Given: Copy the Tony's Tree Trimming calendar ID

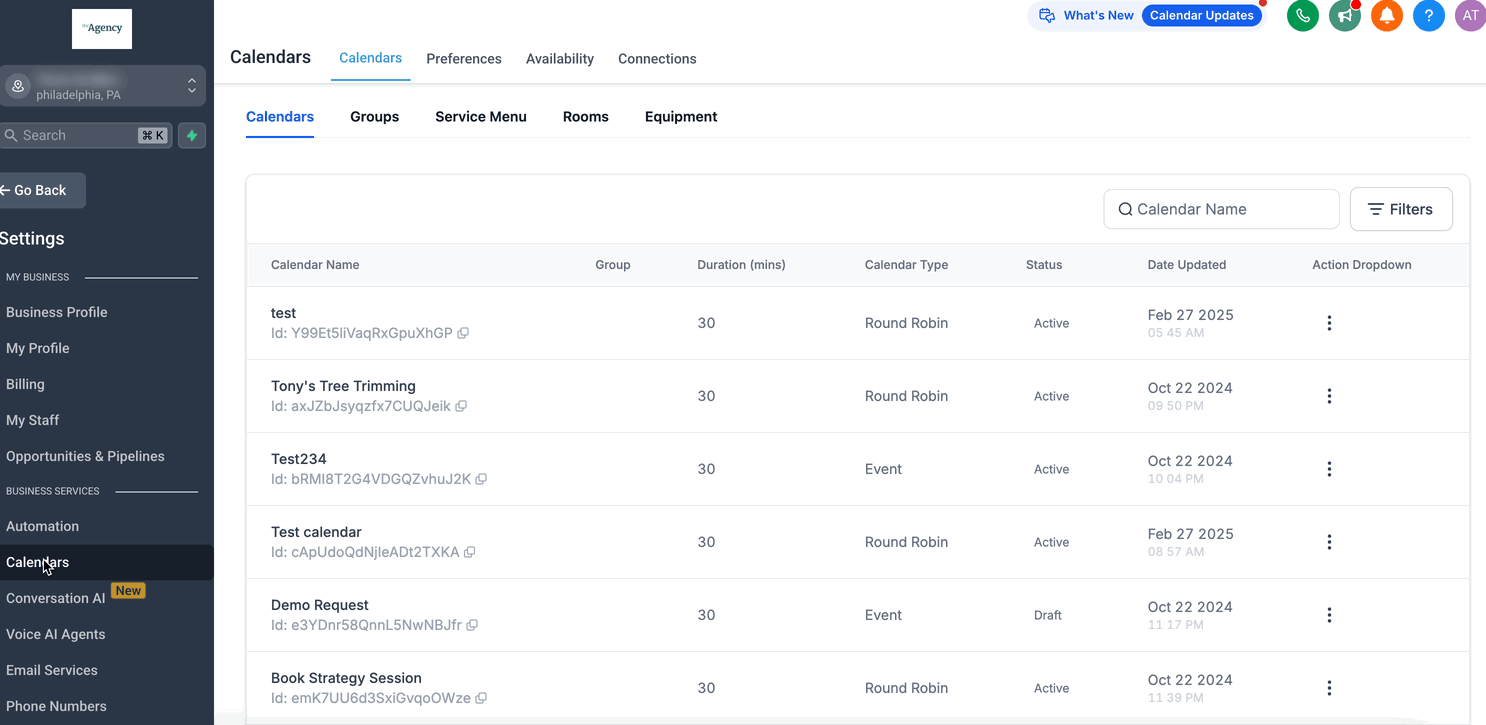Looking at the screenshot, I should point(461,406).
